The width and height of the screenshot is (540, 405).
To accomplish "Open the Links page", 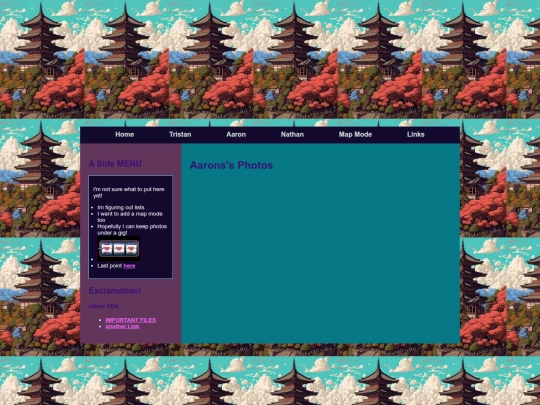I will (416, 135).
